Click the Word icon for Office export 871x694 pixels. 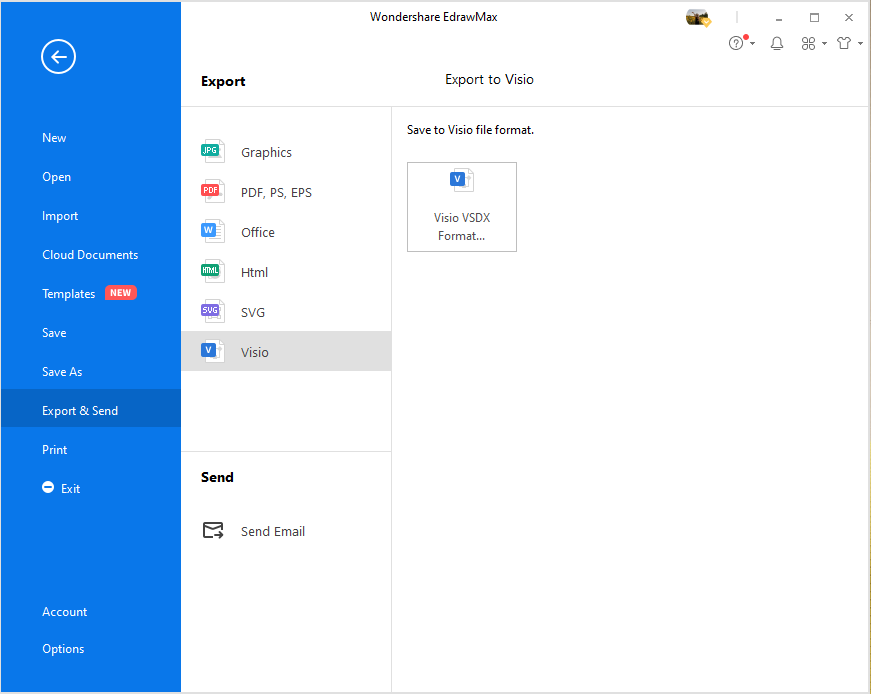point(212,231)
